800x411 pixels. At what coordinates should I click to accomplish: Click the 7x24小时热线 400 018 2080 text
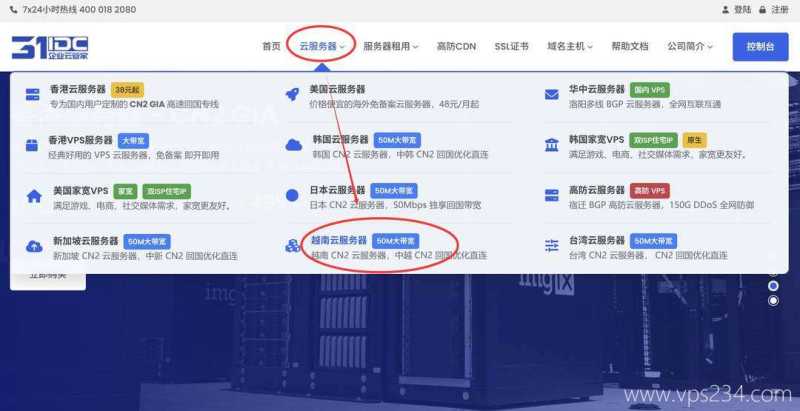pyautogui.click(x=79, y=10)
